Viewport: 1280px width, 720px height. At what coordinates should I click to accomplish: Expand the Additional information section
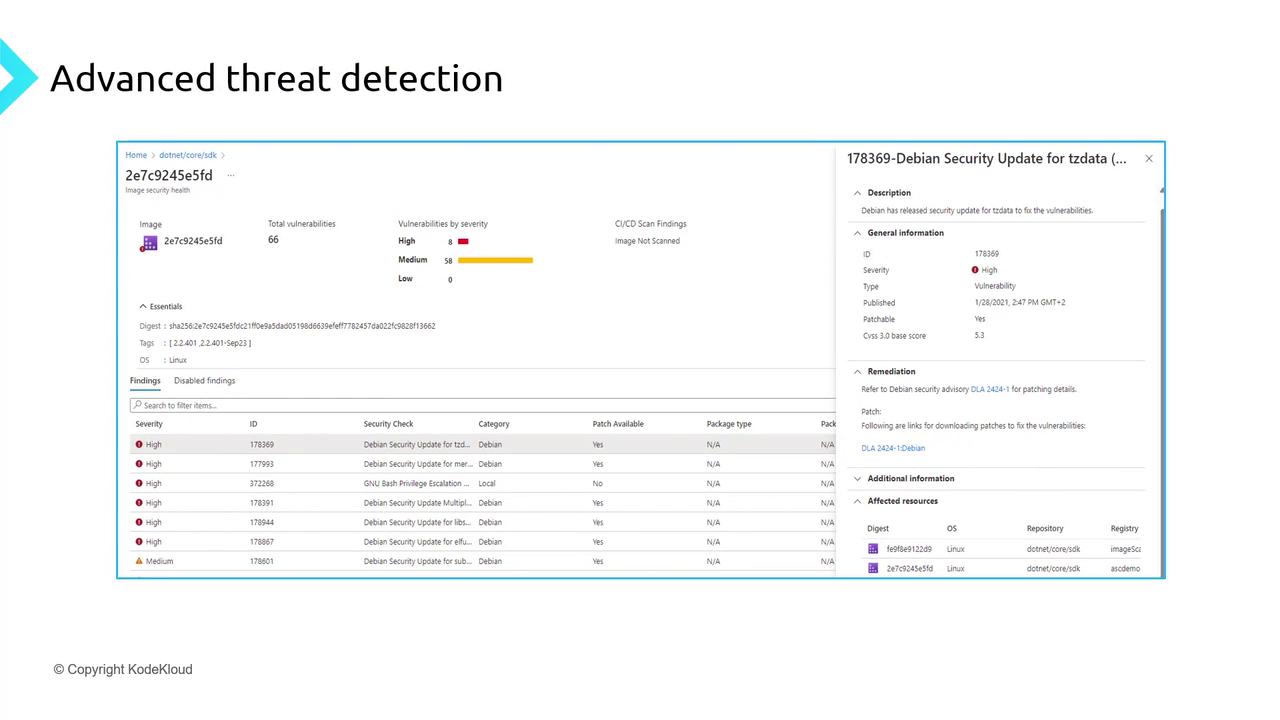pyautogui.click(x=857, y=479)
